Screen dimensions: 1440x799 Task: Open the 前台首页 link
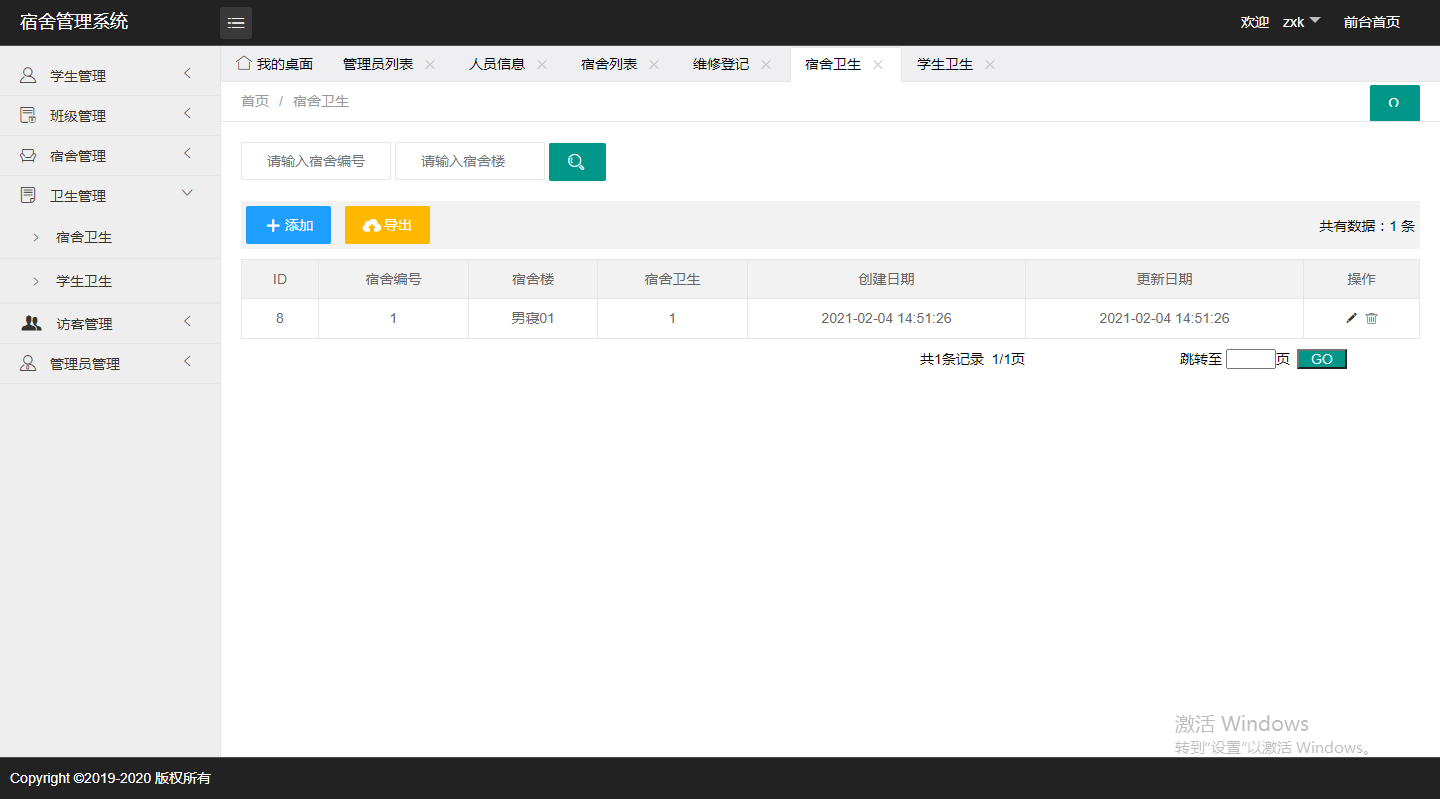pos(1371,22)
